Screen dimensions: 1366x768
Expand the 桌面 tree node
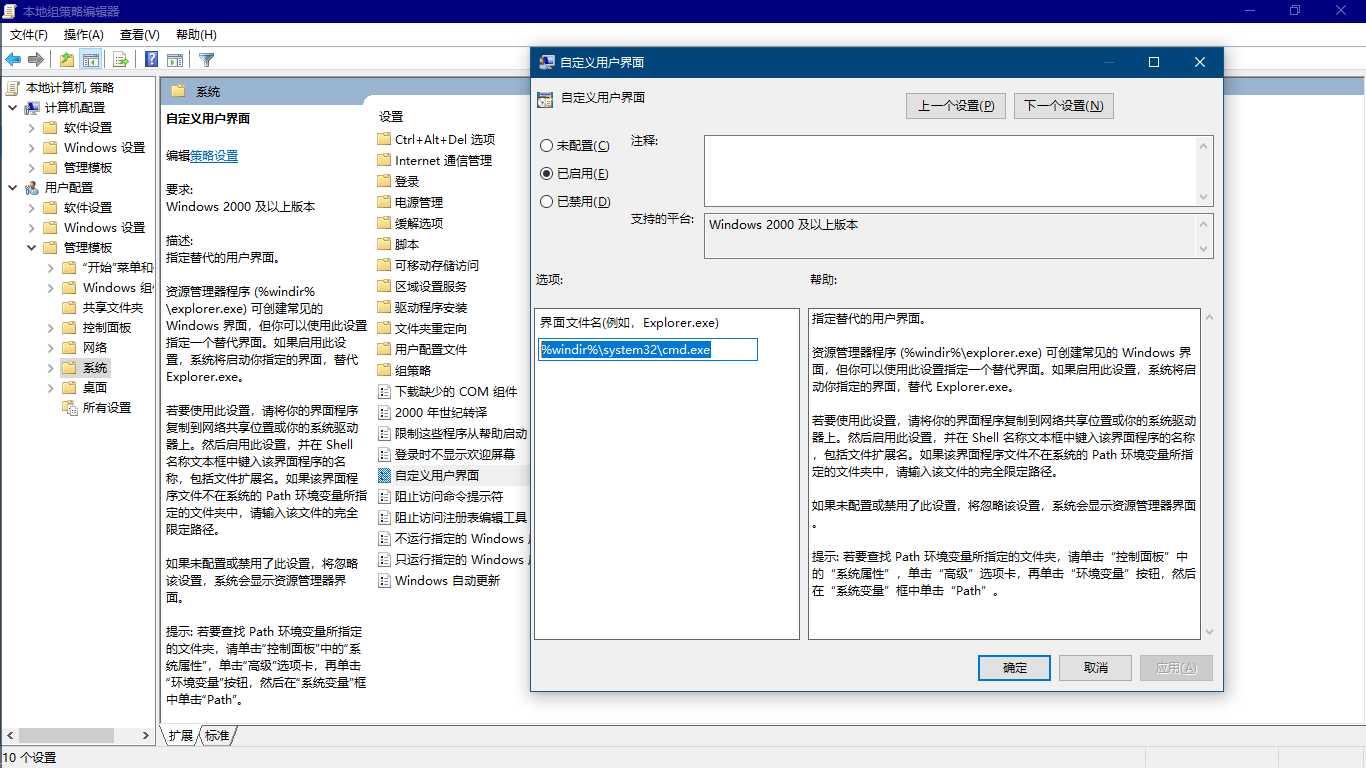50,388
